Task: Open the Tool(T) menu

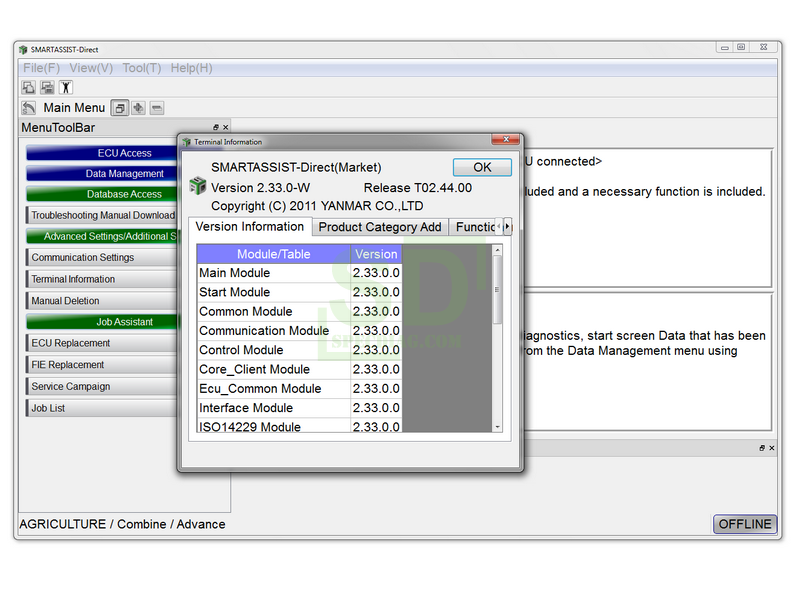Action: tap(141, 68)
